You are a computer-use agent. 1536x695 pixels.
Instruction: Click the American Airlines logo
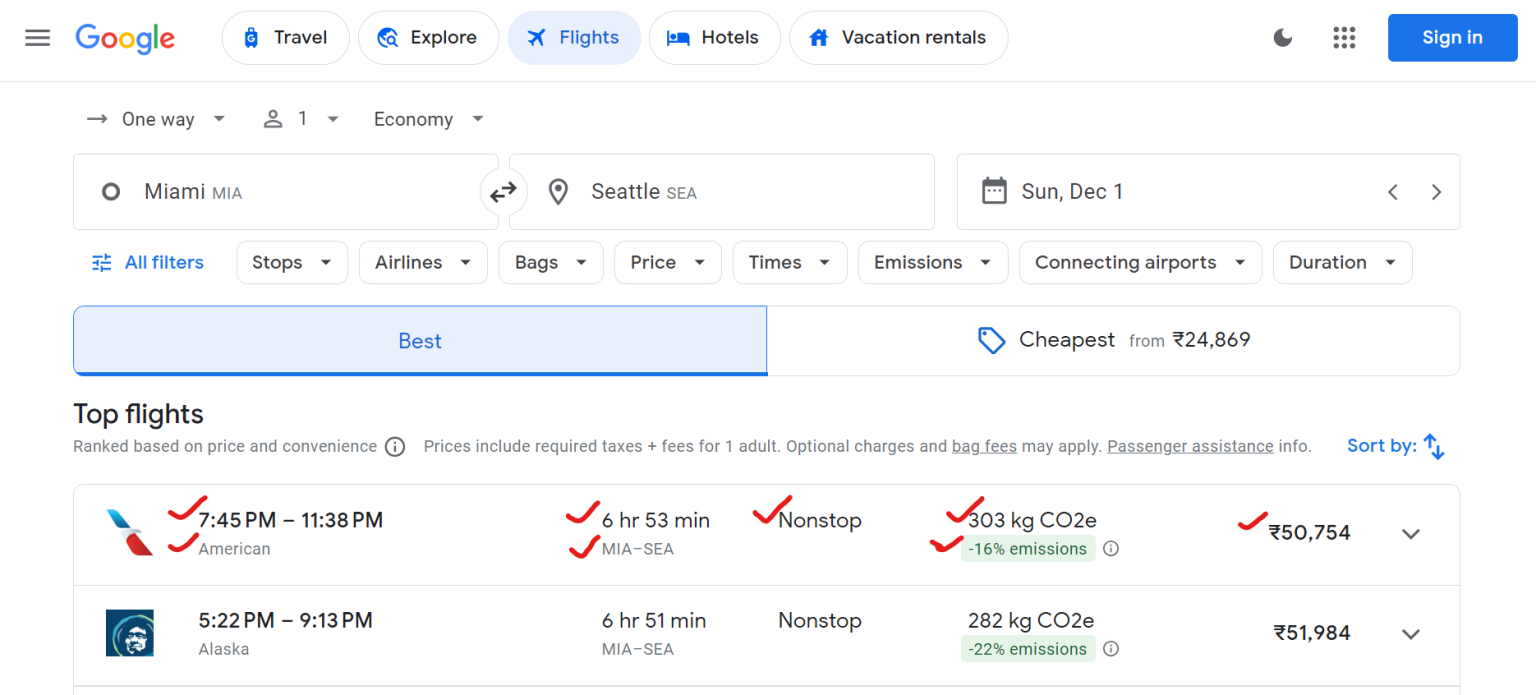[129, 532]
